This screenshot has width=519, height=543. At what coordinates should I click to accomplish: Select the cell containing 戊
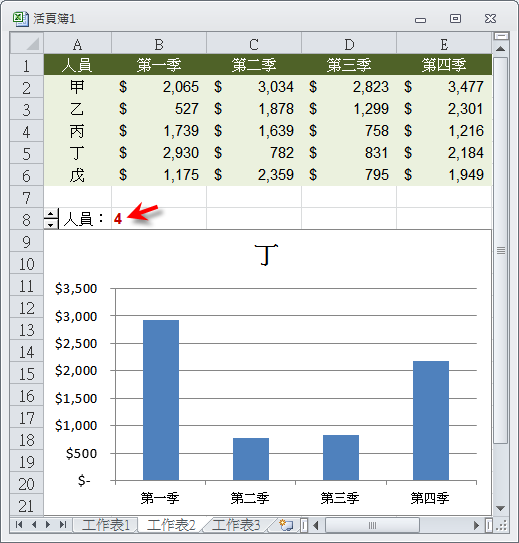[78, 175]
